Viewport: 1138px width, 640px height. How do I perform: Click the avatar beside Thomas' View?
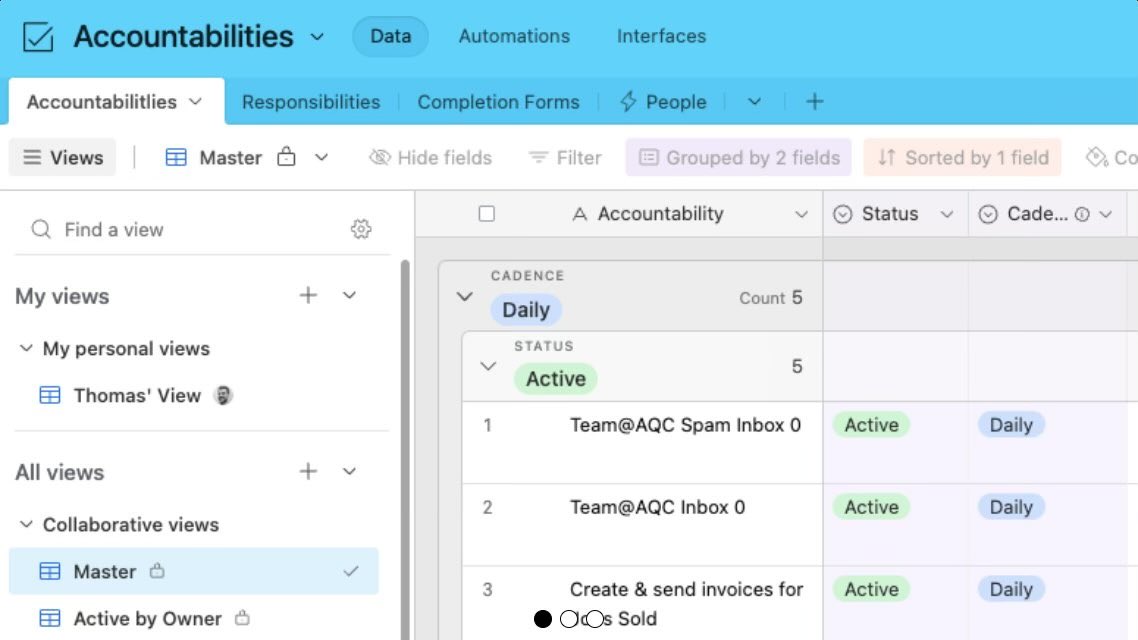(224, 395)
